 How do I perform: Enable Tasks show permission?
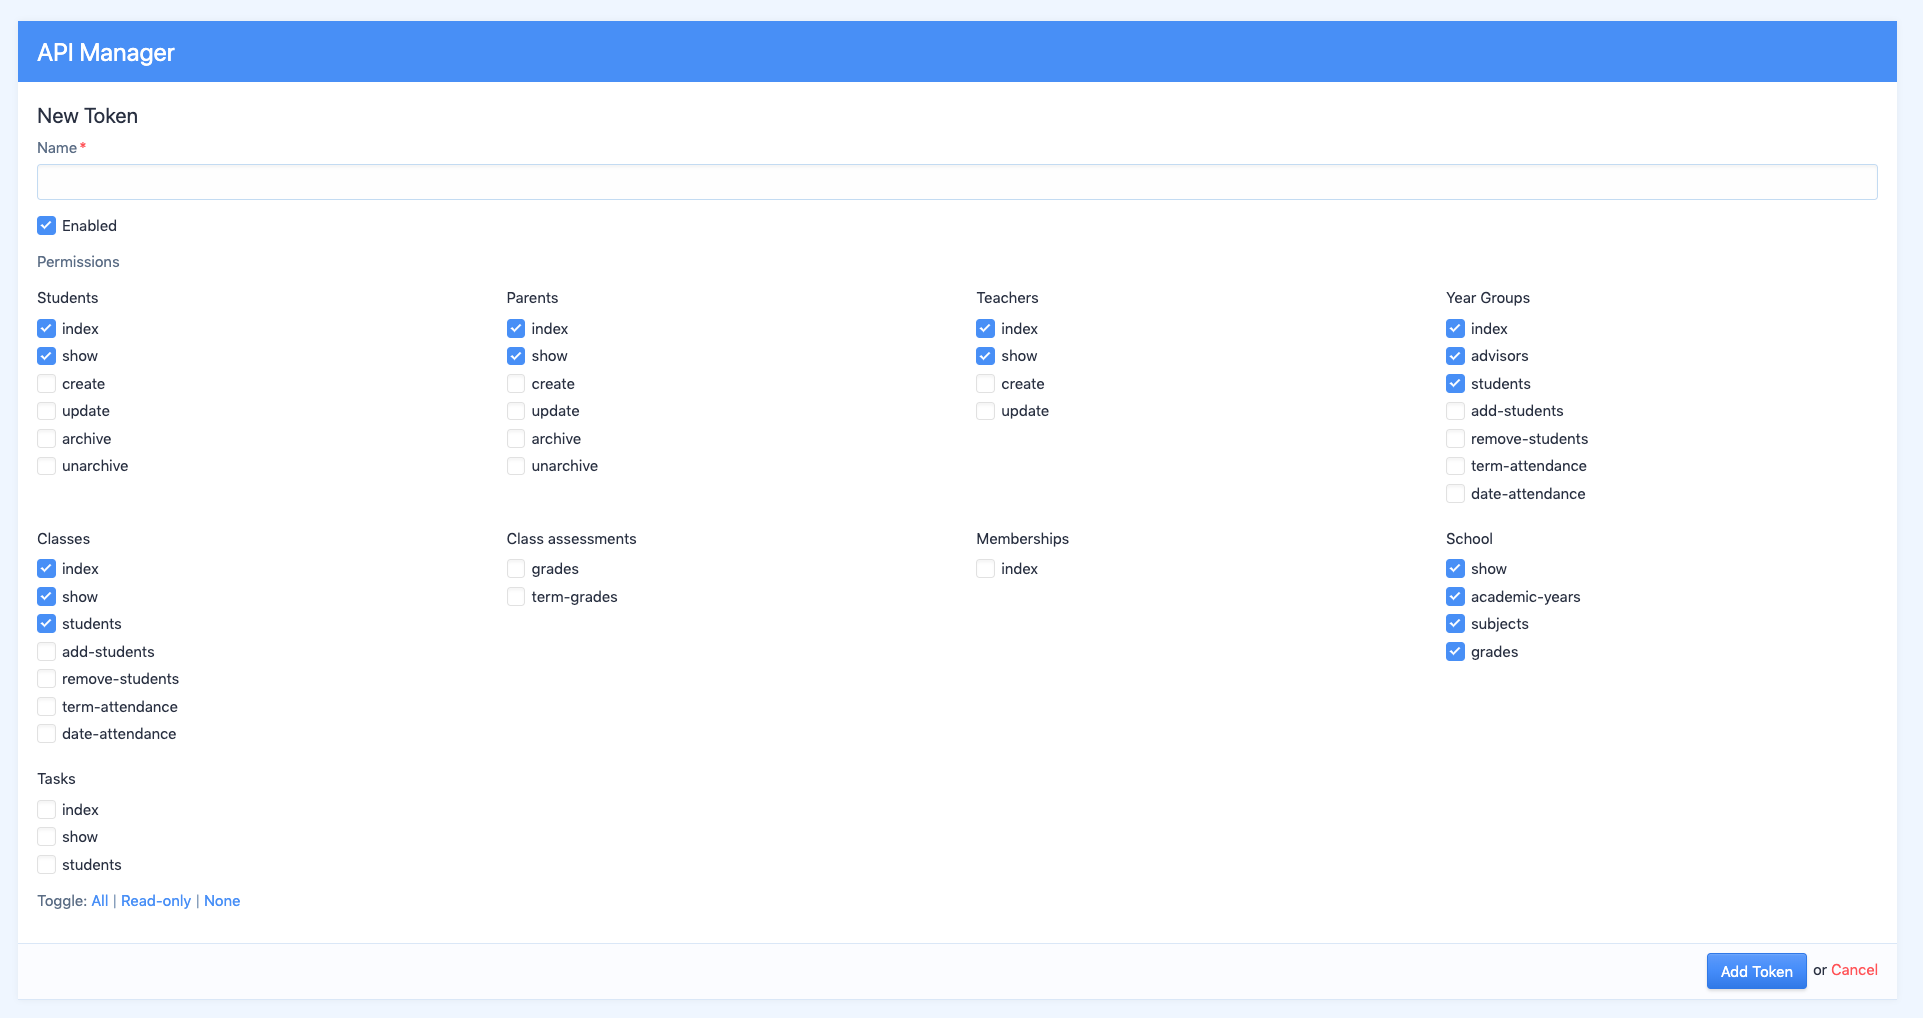click(46, 837)
